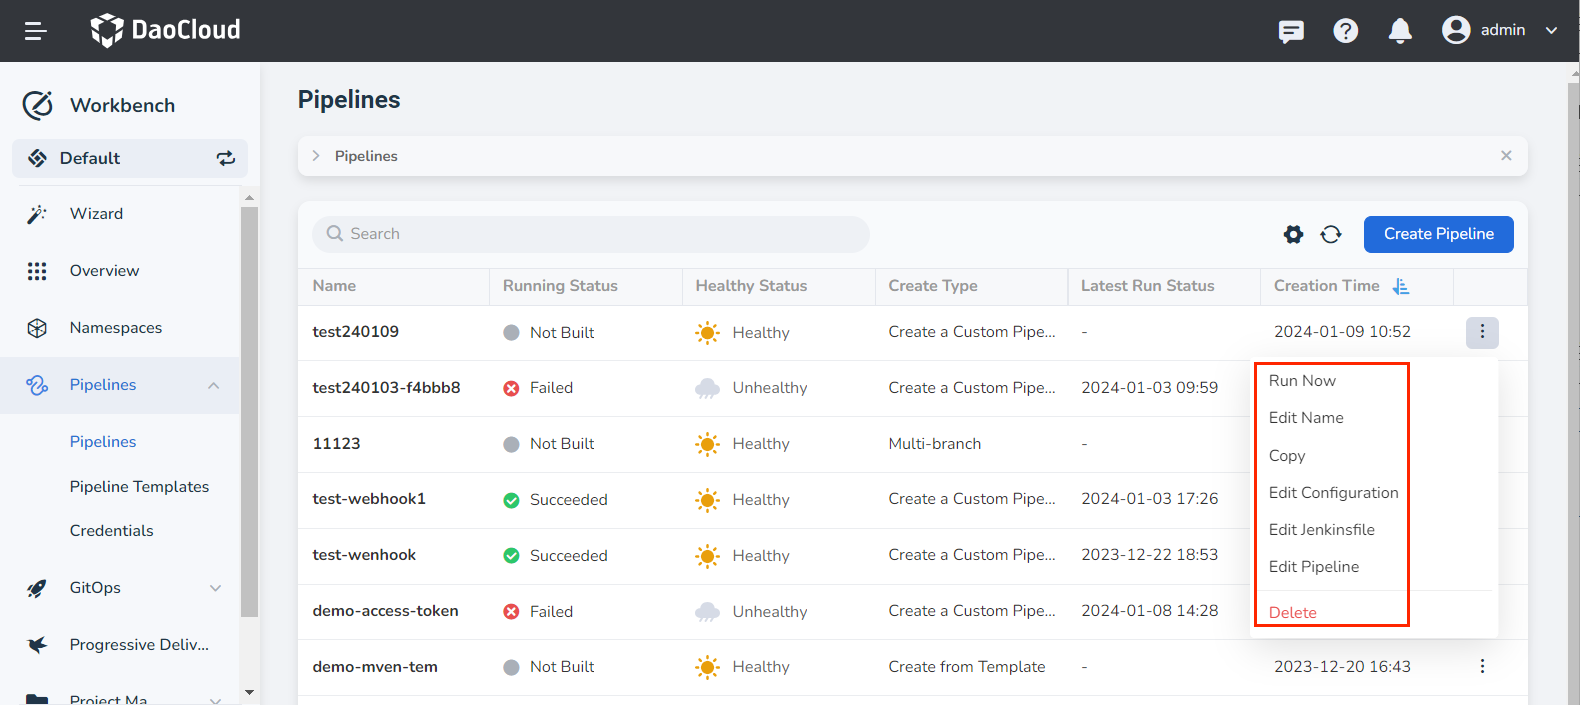Click the pipeline Search field

(590, 234)
